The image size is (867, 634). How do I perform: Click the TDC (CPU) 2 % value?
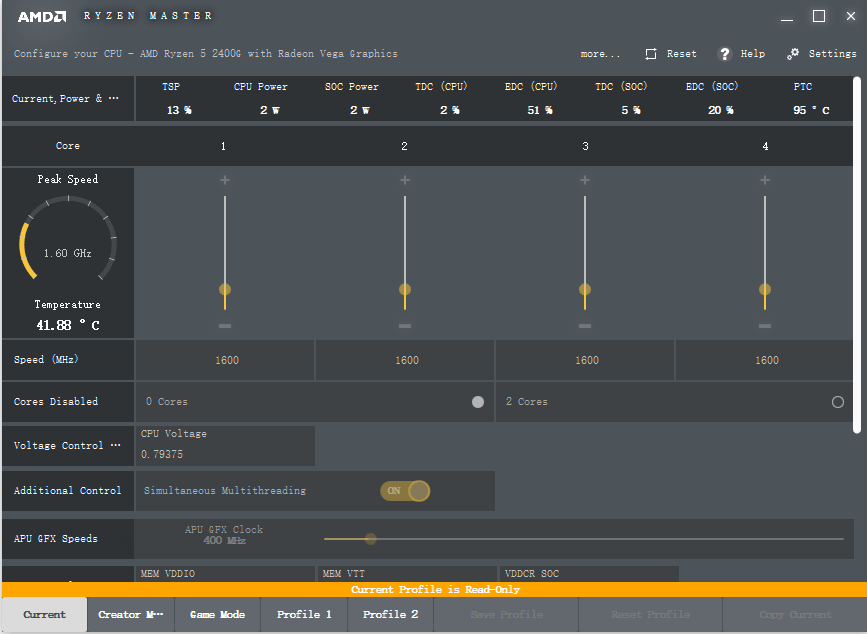[x=450, y=110]
